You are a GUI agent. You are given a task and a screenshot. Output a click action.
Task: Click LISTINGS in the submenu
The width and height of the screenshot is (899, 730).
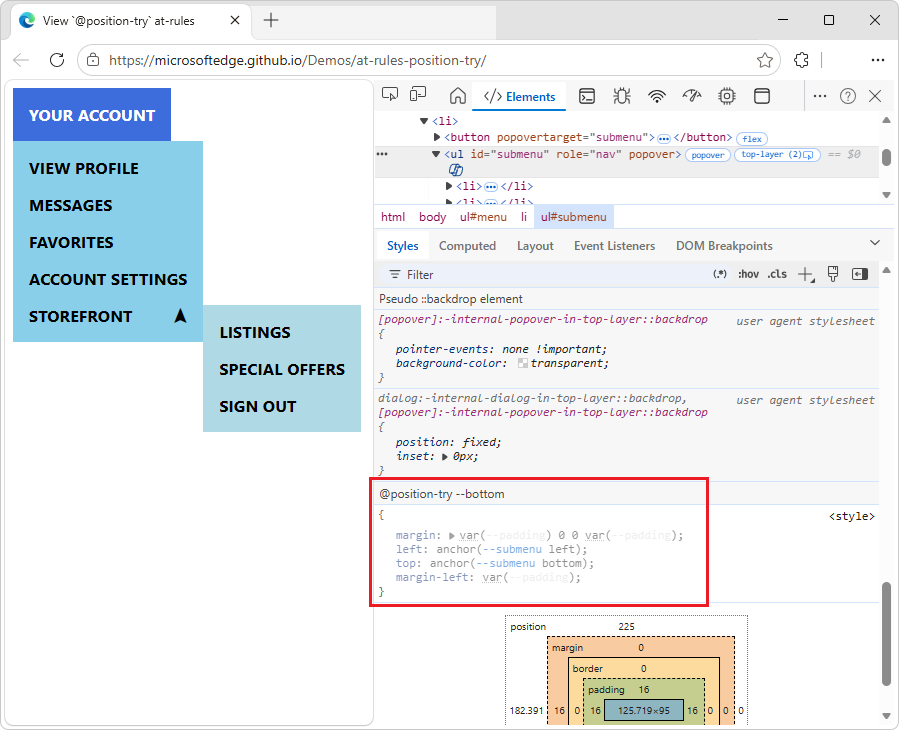[x=255, y=333]
